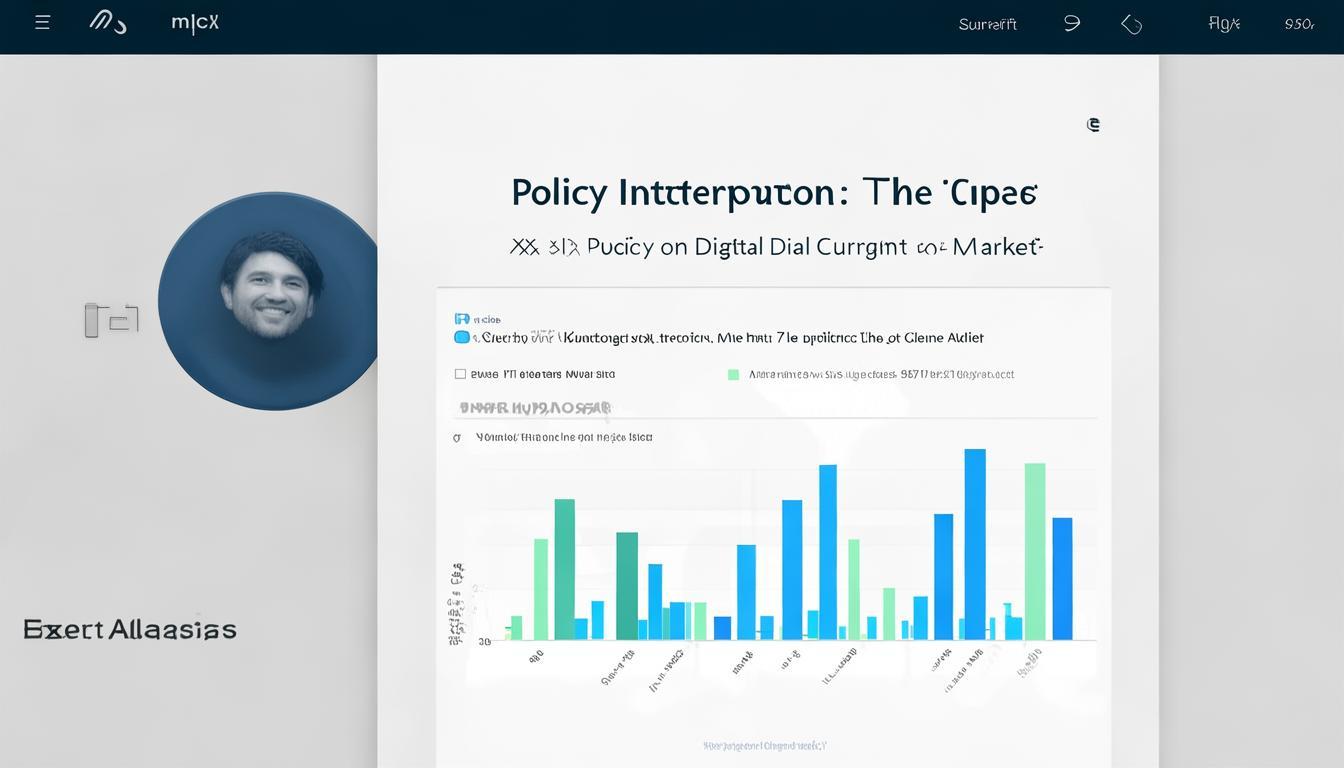Click the small blue icon above the legend

[461, 319]
